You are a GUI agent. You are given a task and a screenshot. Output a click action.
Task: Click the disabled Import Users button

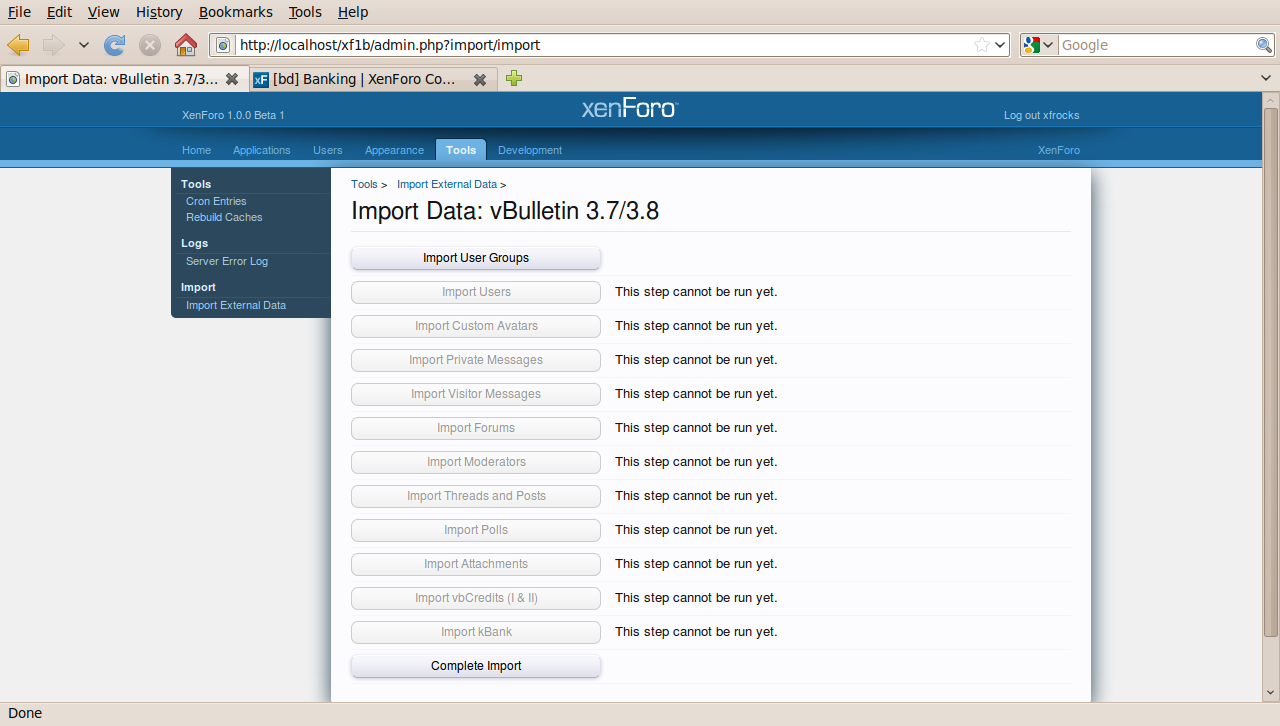tap(476, 292)
